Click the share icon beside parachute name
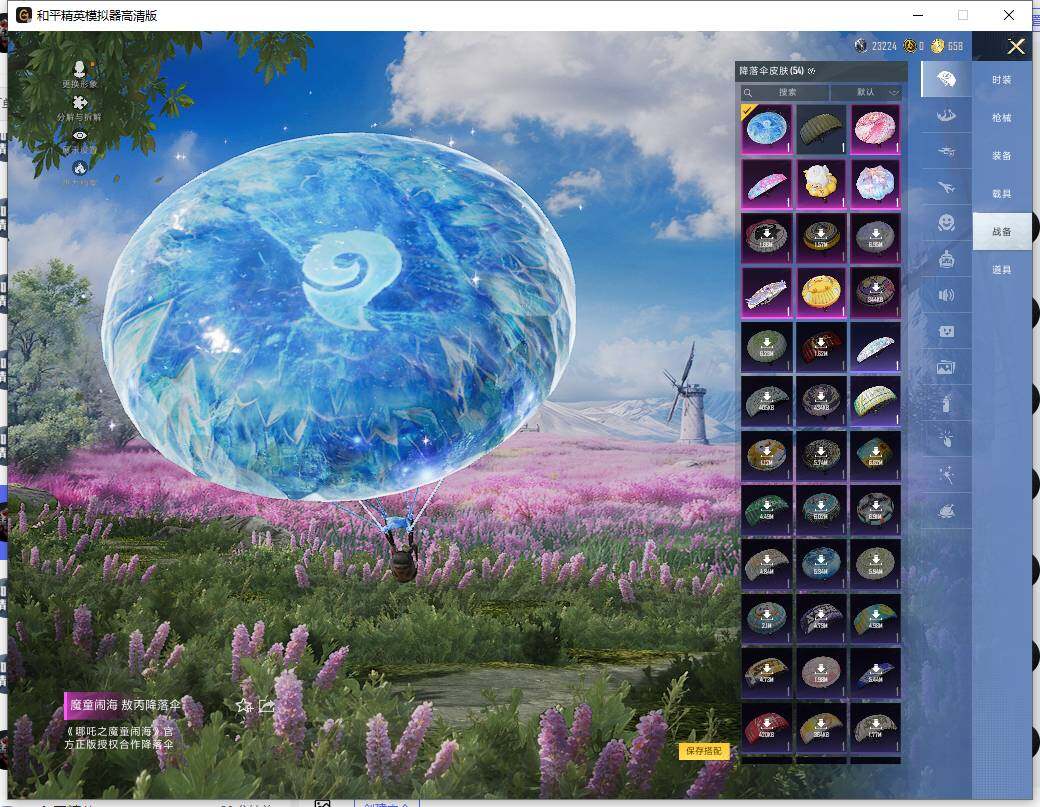 (267, 706)
